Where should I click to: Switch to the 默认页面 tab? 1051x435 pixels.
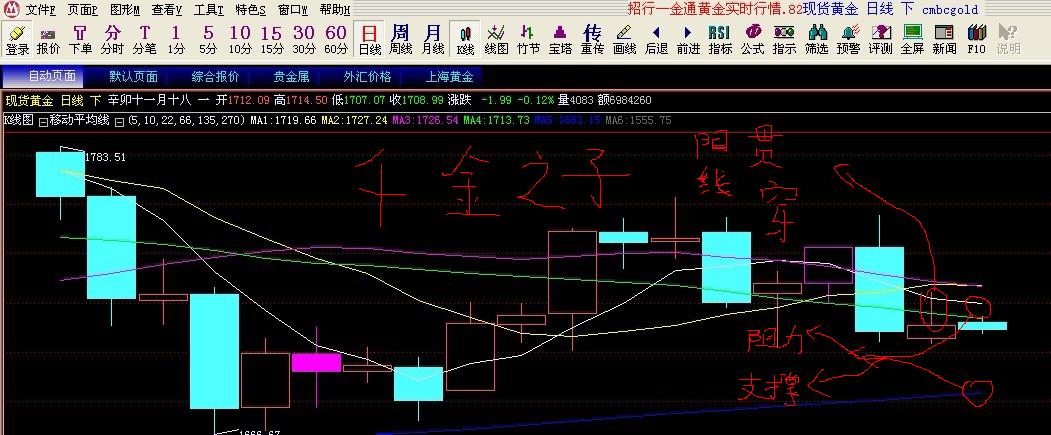133,76
